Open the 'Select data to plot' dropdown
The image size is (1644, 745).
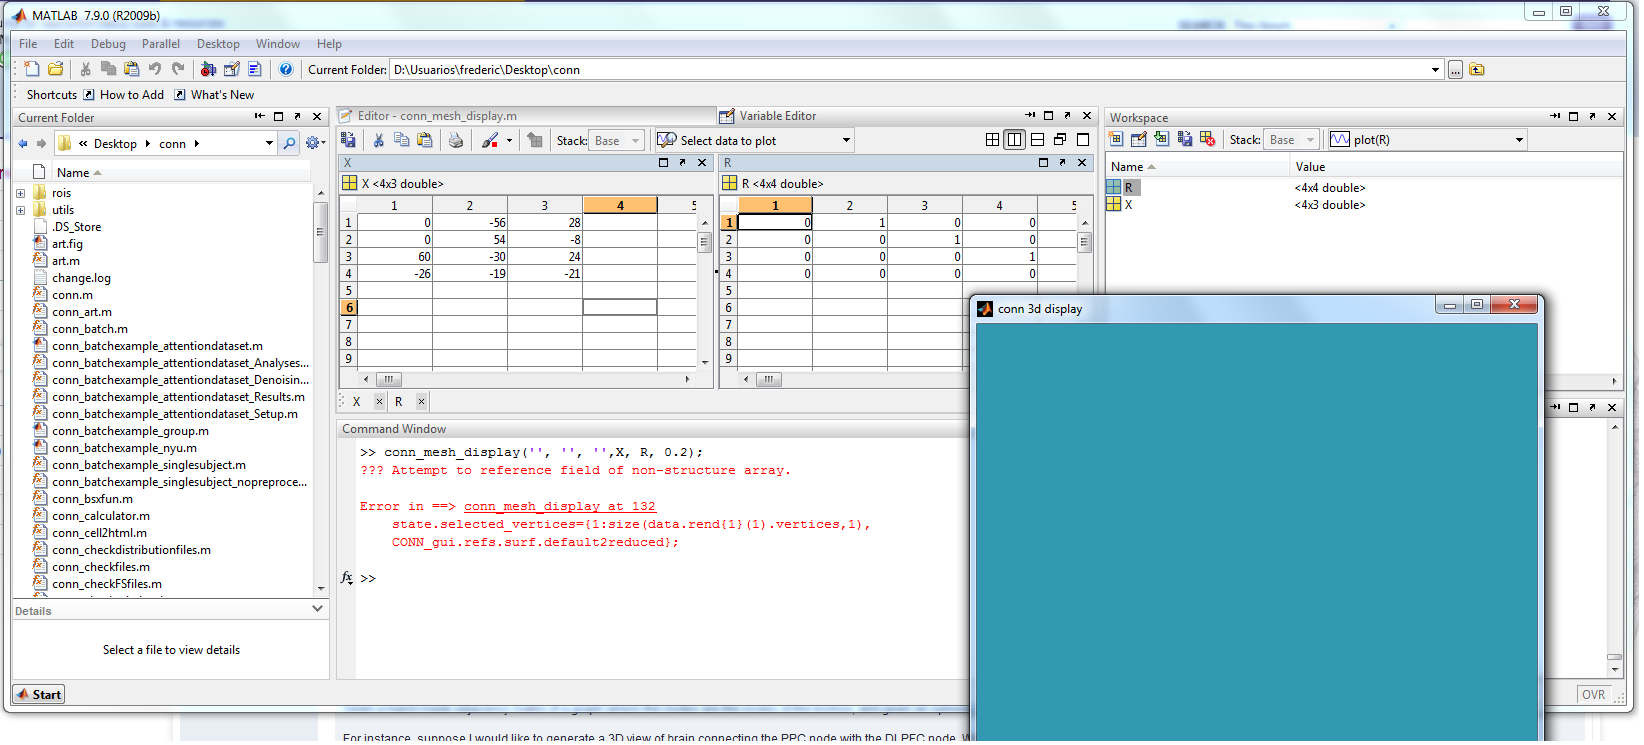846,141
